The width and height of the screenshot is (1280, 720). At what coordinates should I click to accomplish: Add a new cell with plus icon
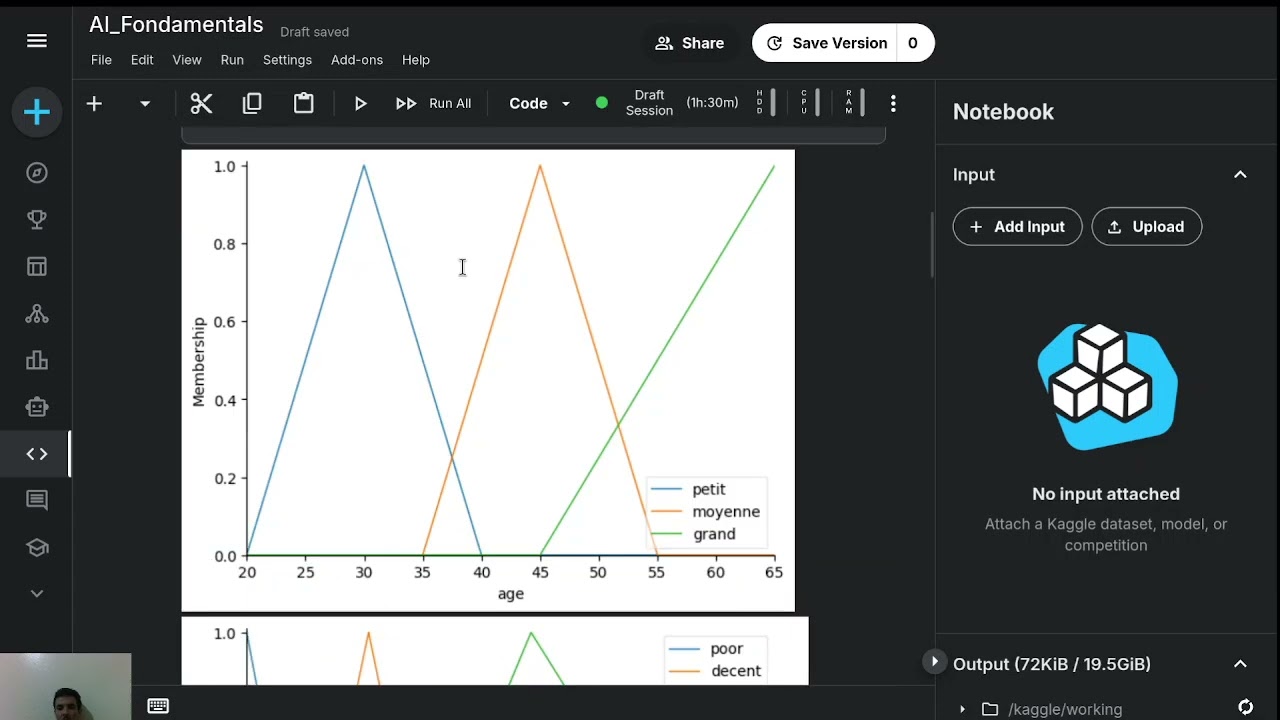point(94,103)
